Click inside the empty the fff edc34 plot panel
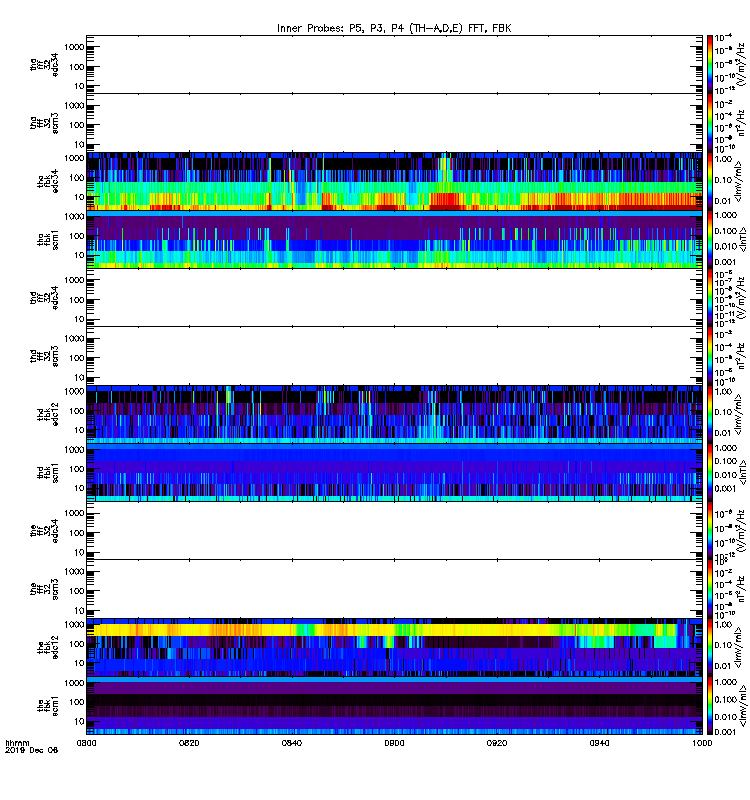This screenshot has height=800, width=750. [394, 531]
